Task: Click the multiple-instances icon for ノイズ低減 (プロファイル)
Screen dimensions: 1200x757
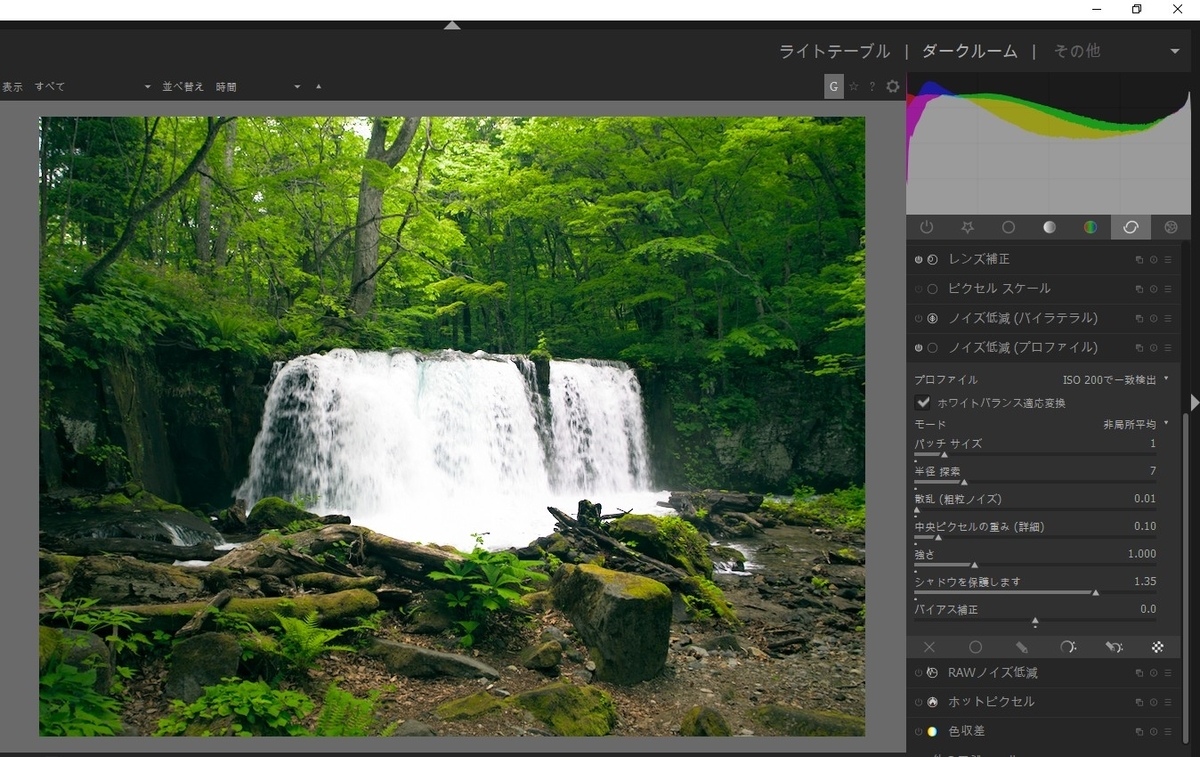Action: tap(1139, 348)
